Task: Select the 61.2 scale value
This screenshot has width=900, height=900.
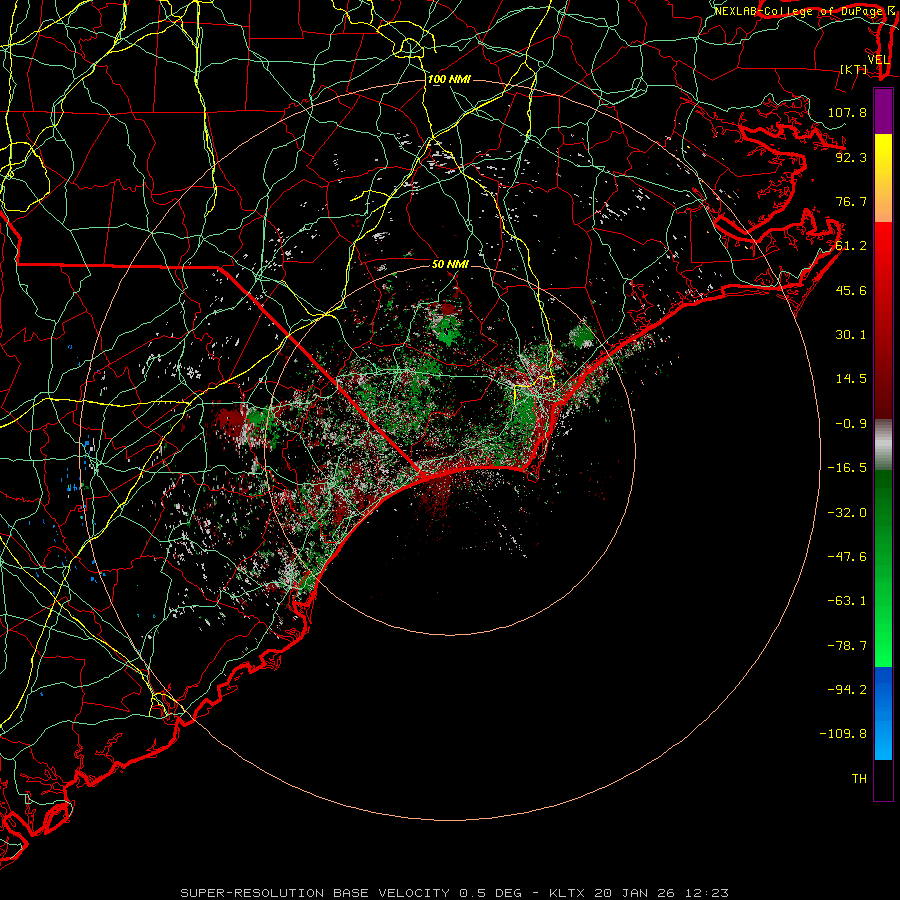Action: pyautogui.click(x=851, y=246)
